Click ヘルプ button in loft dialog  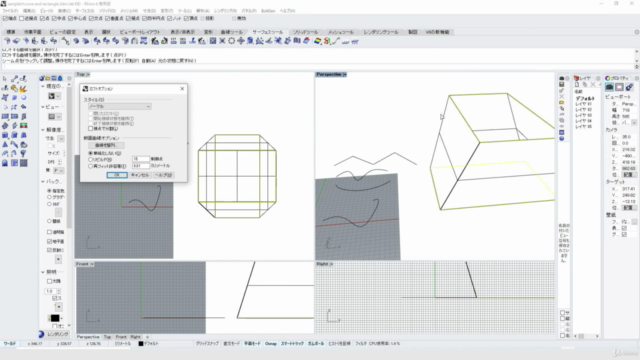click(x=163, y=175)
